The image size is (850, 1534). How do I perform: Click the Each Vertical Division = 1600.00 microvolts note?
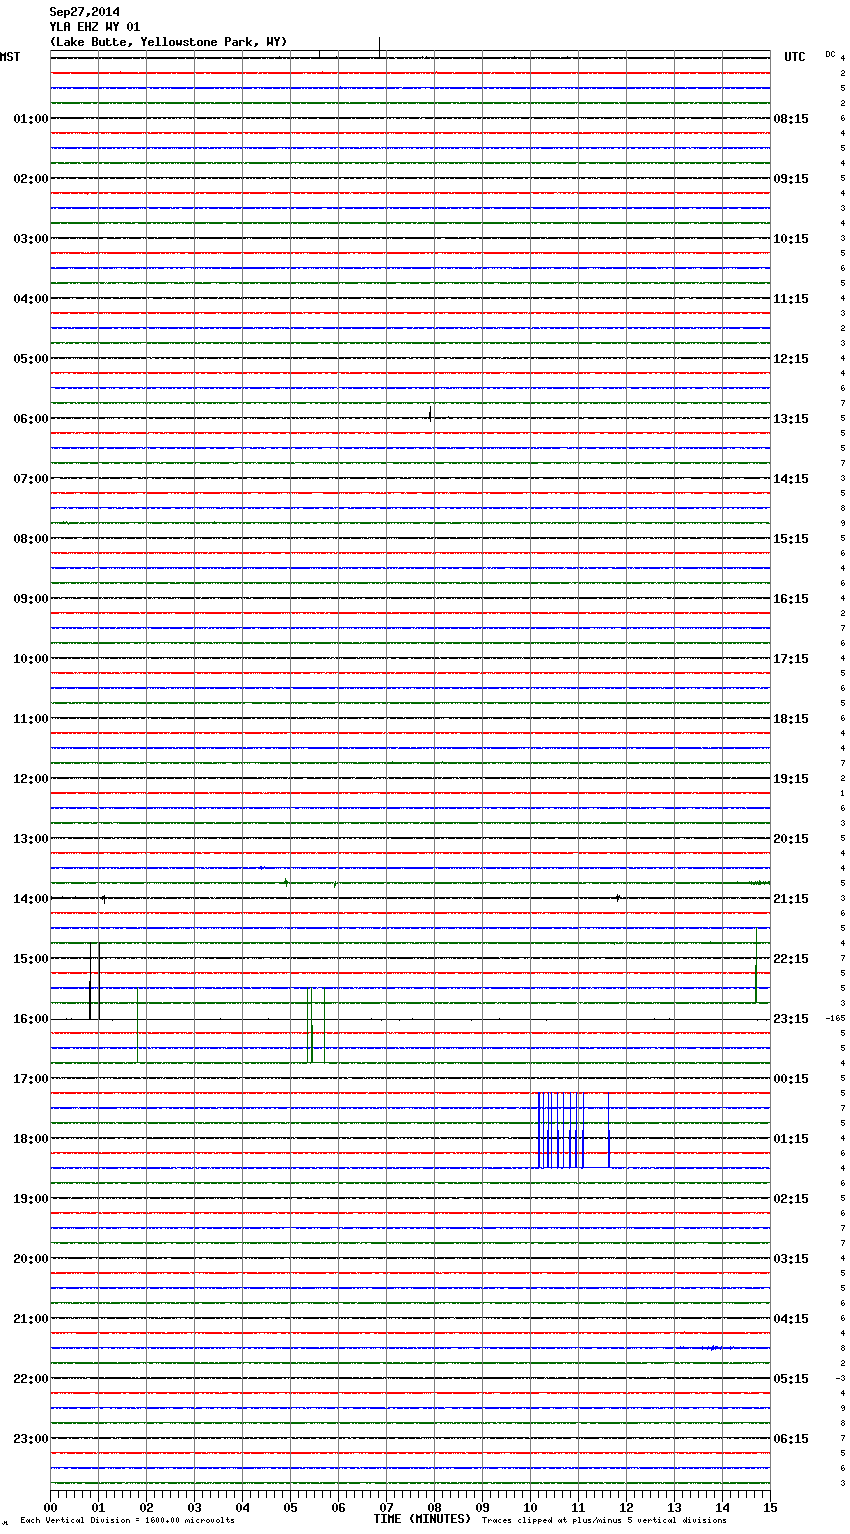tap(127, 1520)
